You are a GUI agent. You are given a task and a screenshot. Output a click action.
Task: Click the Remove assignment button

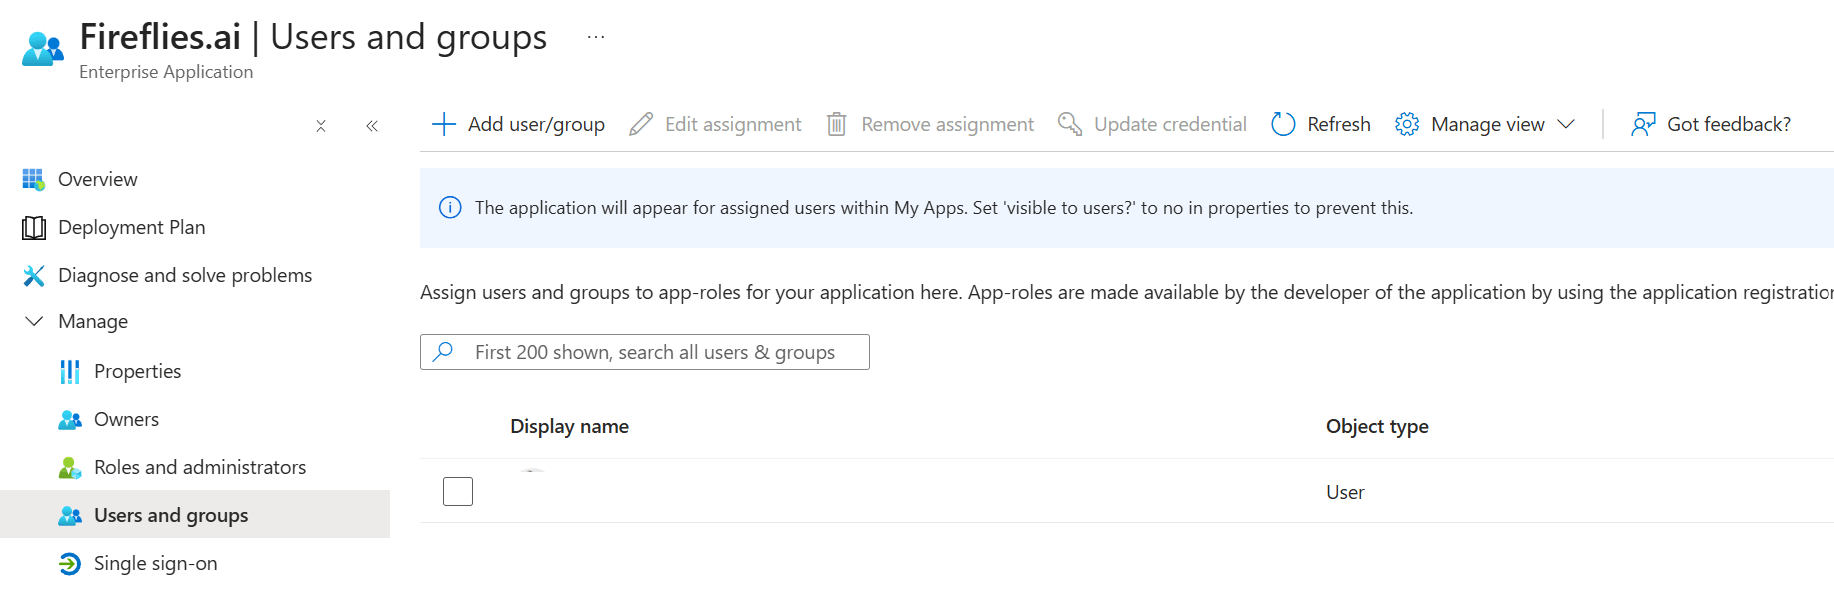click(x=930, y=124)
